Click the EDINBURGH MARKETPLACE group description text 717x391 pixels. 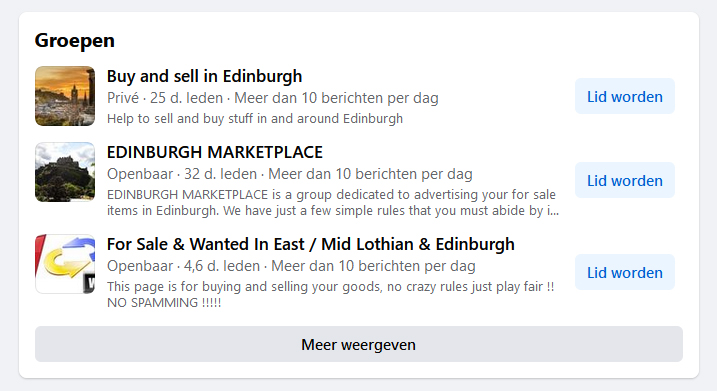click(x=333, y=203)
